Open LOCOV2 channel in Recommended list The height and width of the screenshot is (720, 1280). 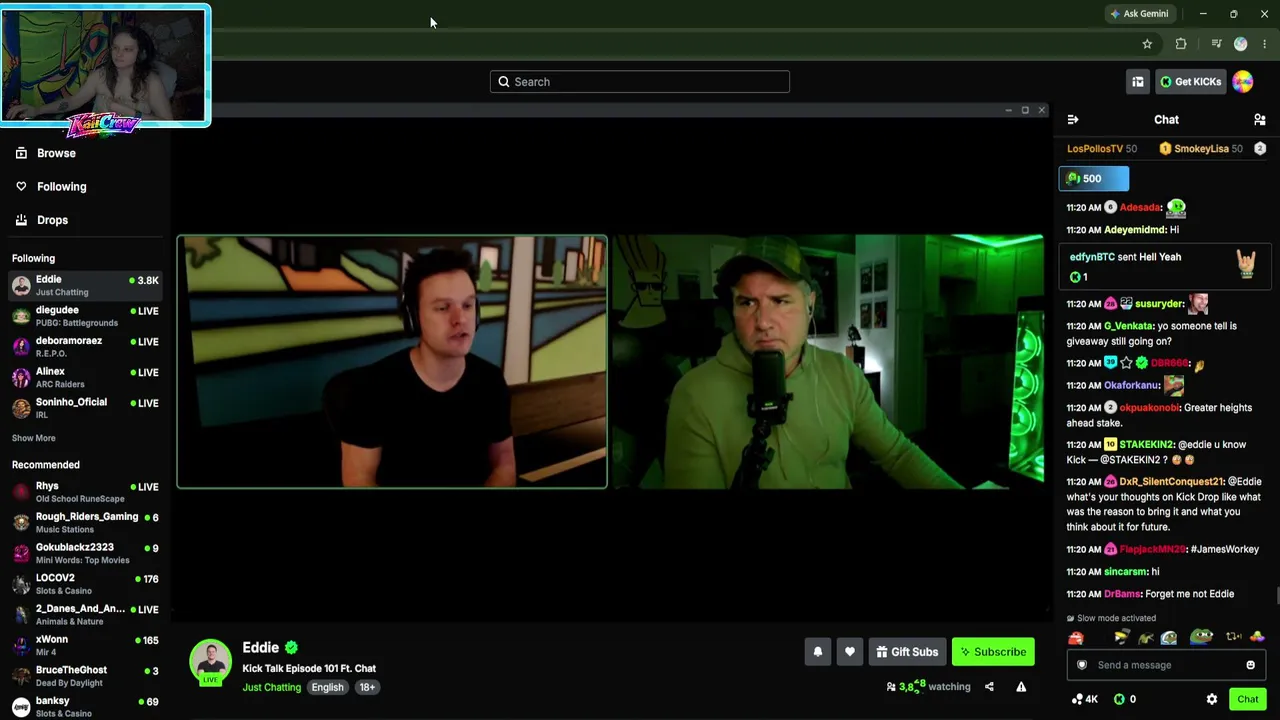85,584
